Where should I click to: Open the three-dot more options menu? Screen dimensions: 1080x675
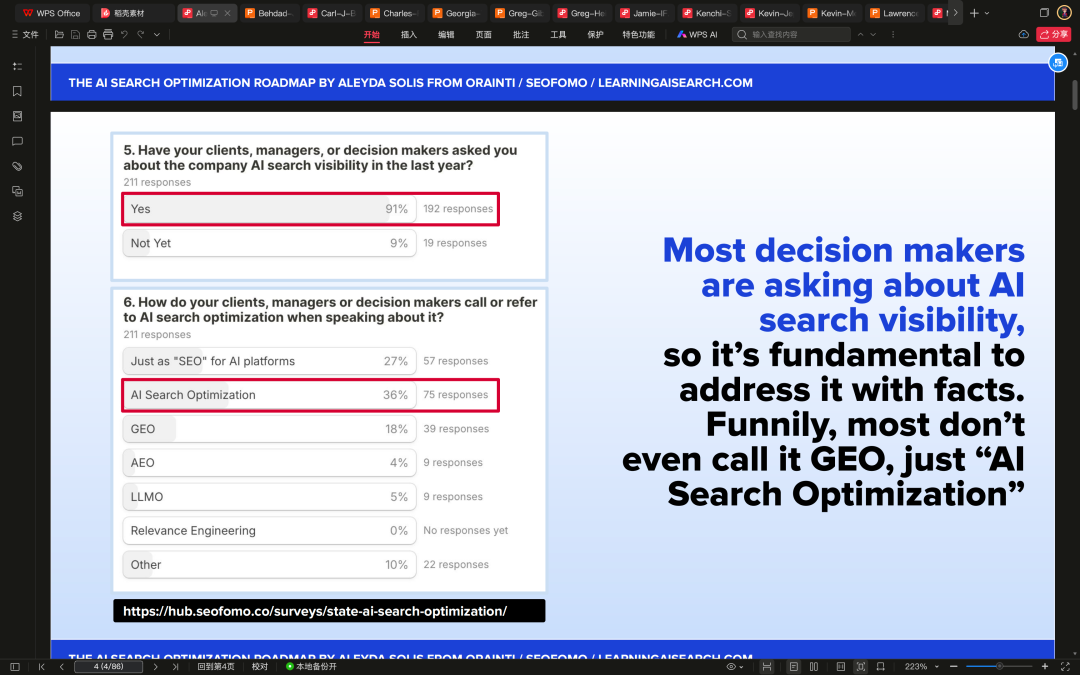893,34
